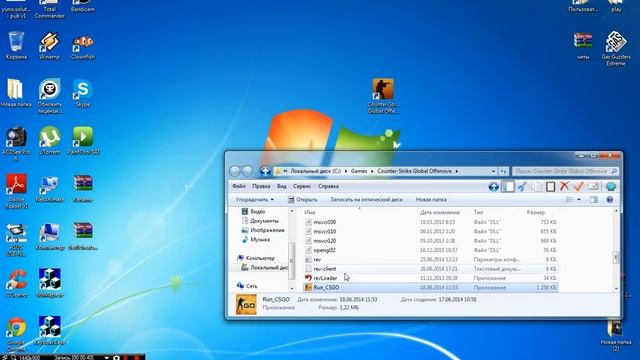Click Записать на оптический диск
The image size is (640, 360).
[366, 200]
